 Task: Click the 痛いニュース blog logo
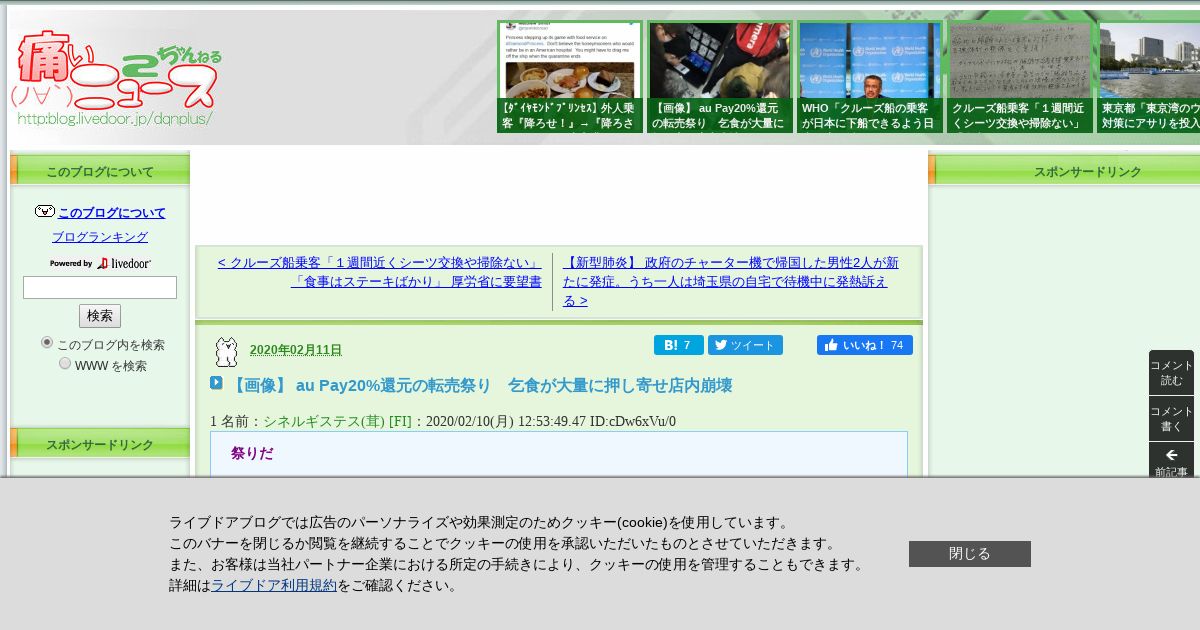tap(116, 78)
